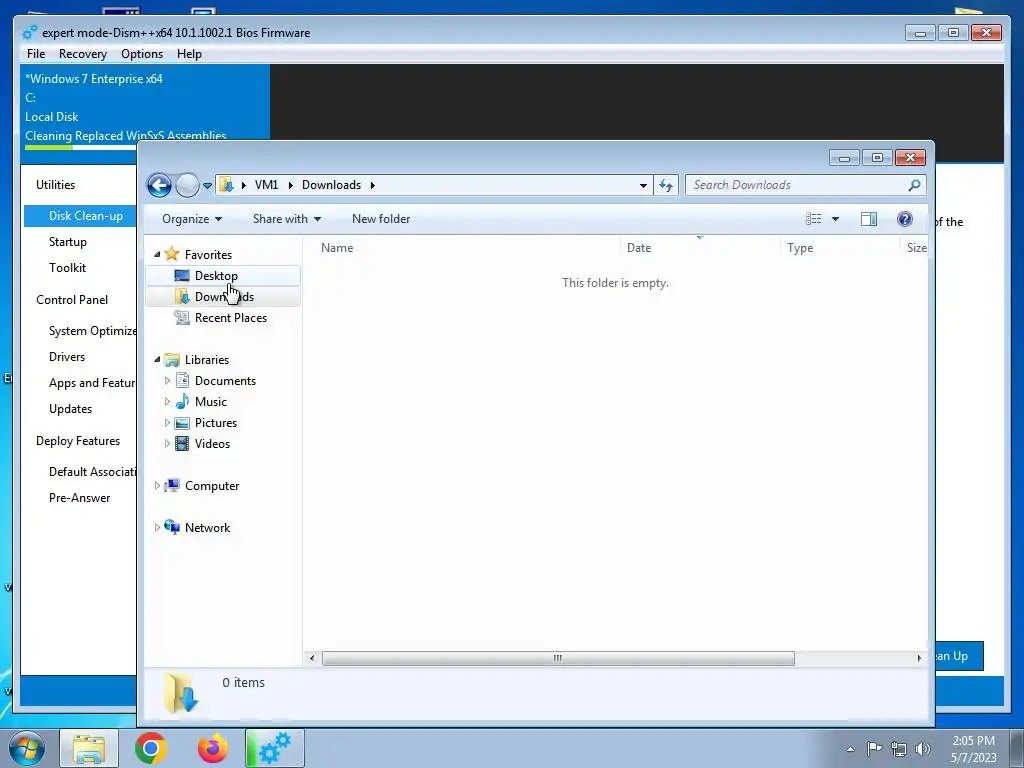Screen dimensions: 1024x768
Task: Click the scrollbar right arrow
Action: (x=919, y=658)
